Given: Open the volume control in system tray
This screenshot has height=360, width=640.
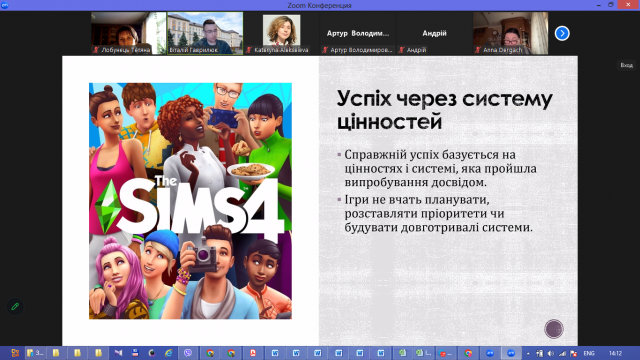Looking at the screenshot, I should pos(551,353).
